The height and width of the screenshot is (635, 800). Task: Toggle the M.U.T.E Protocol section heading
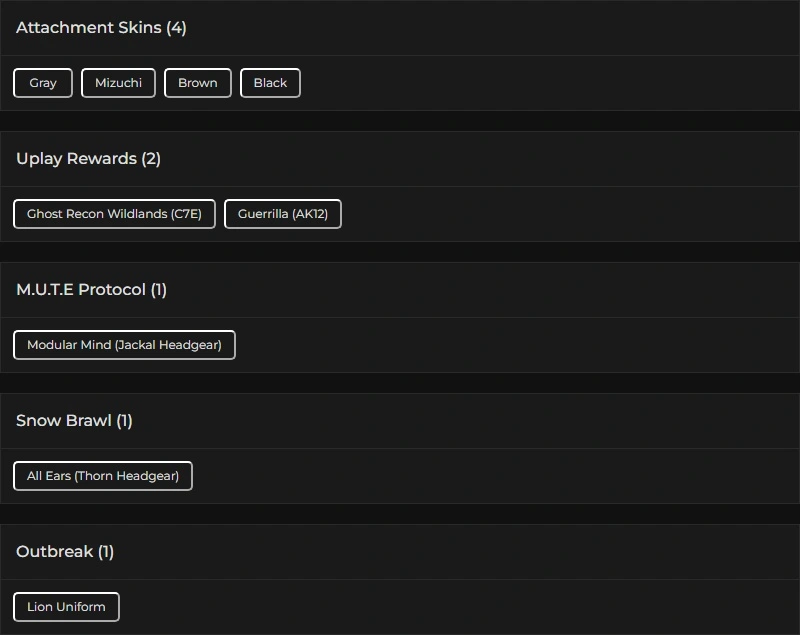(x=81, y=290)
